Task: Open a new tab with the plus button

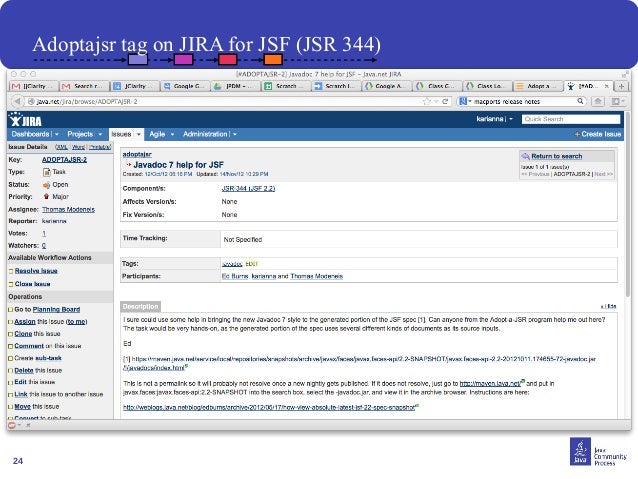Action: (x=621, y=86)
